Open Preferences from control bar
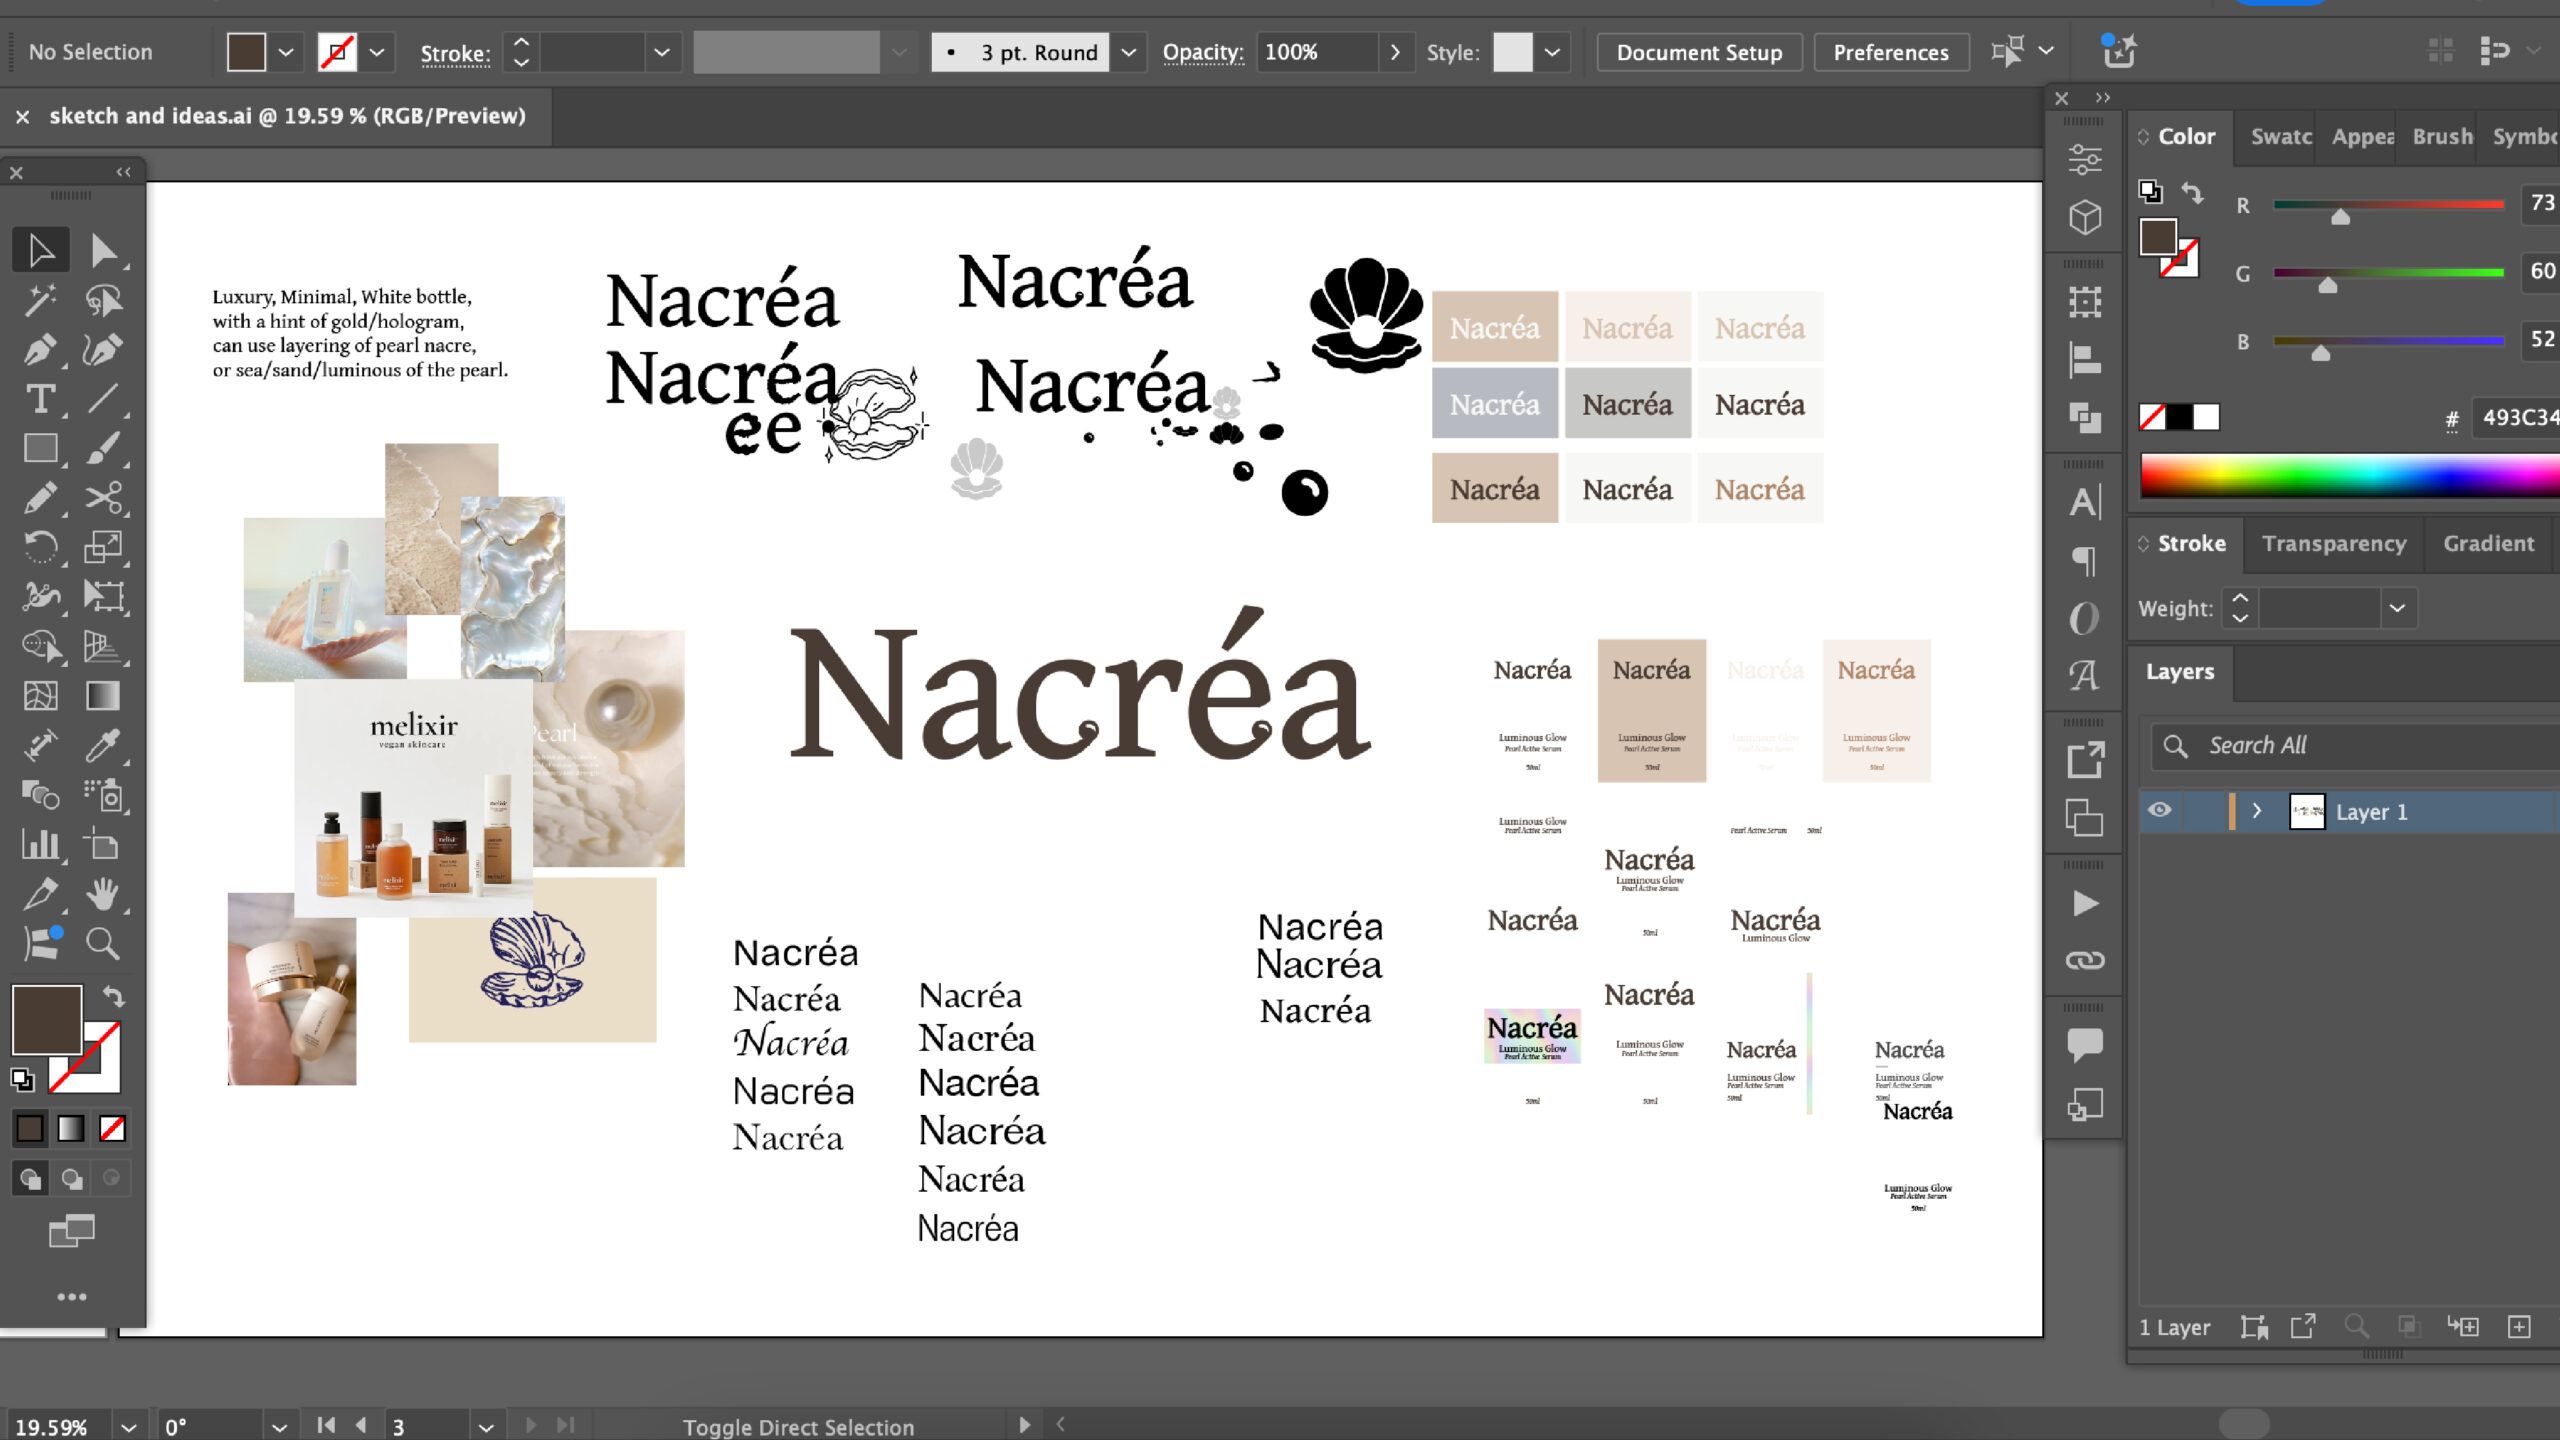The width and height of the screenshot is (2560, 1440). (x=1890, y=52)
